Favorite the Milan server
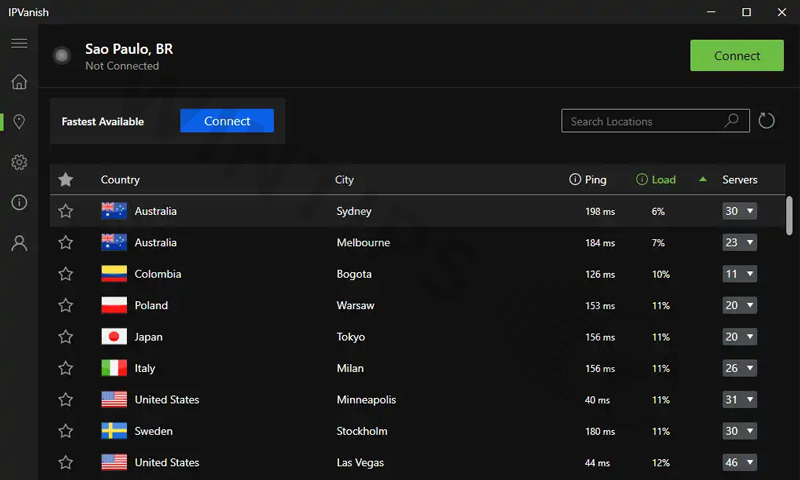800x480 pixels. pyautogui.click(x=65, y=368)
